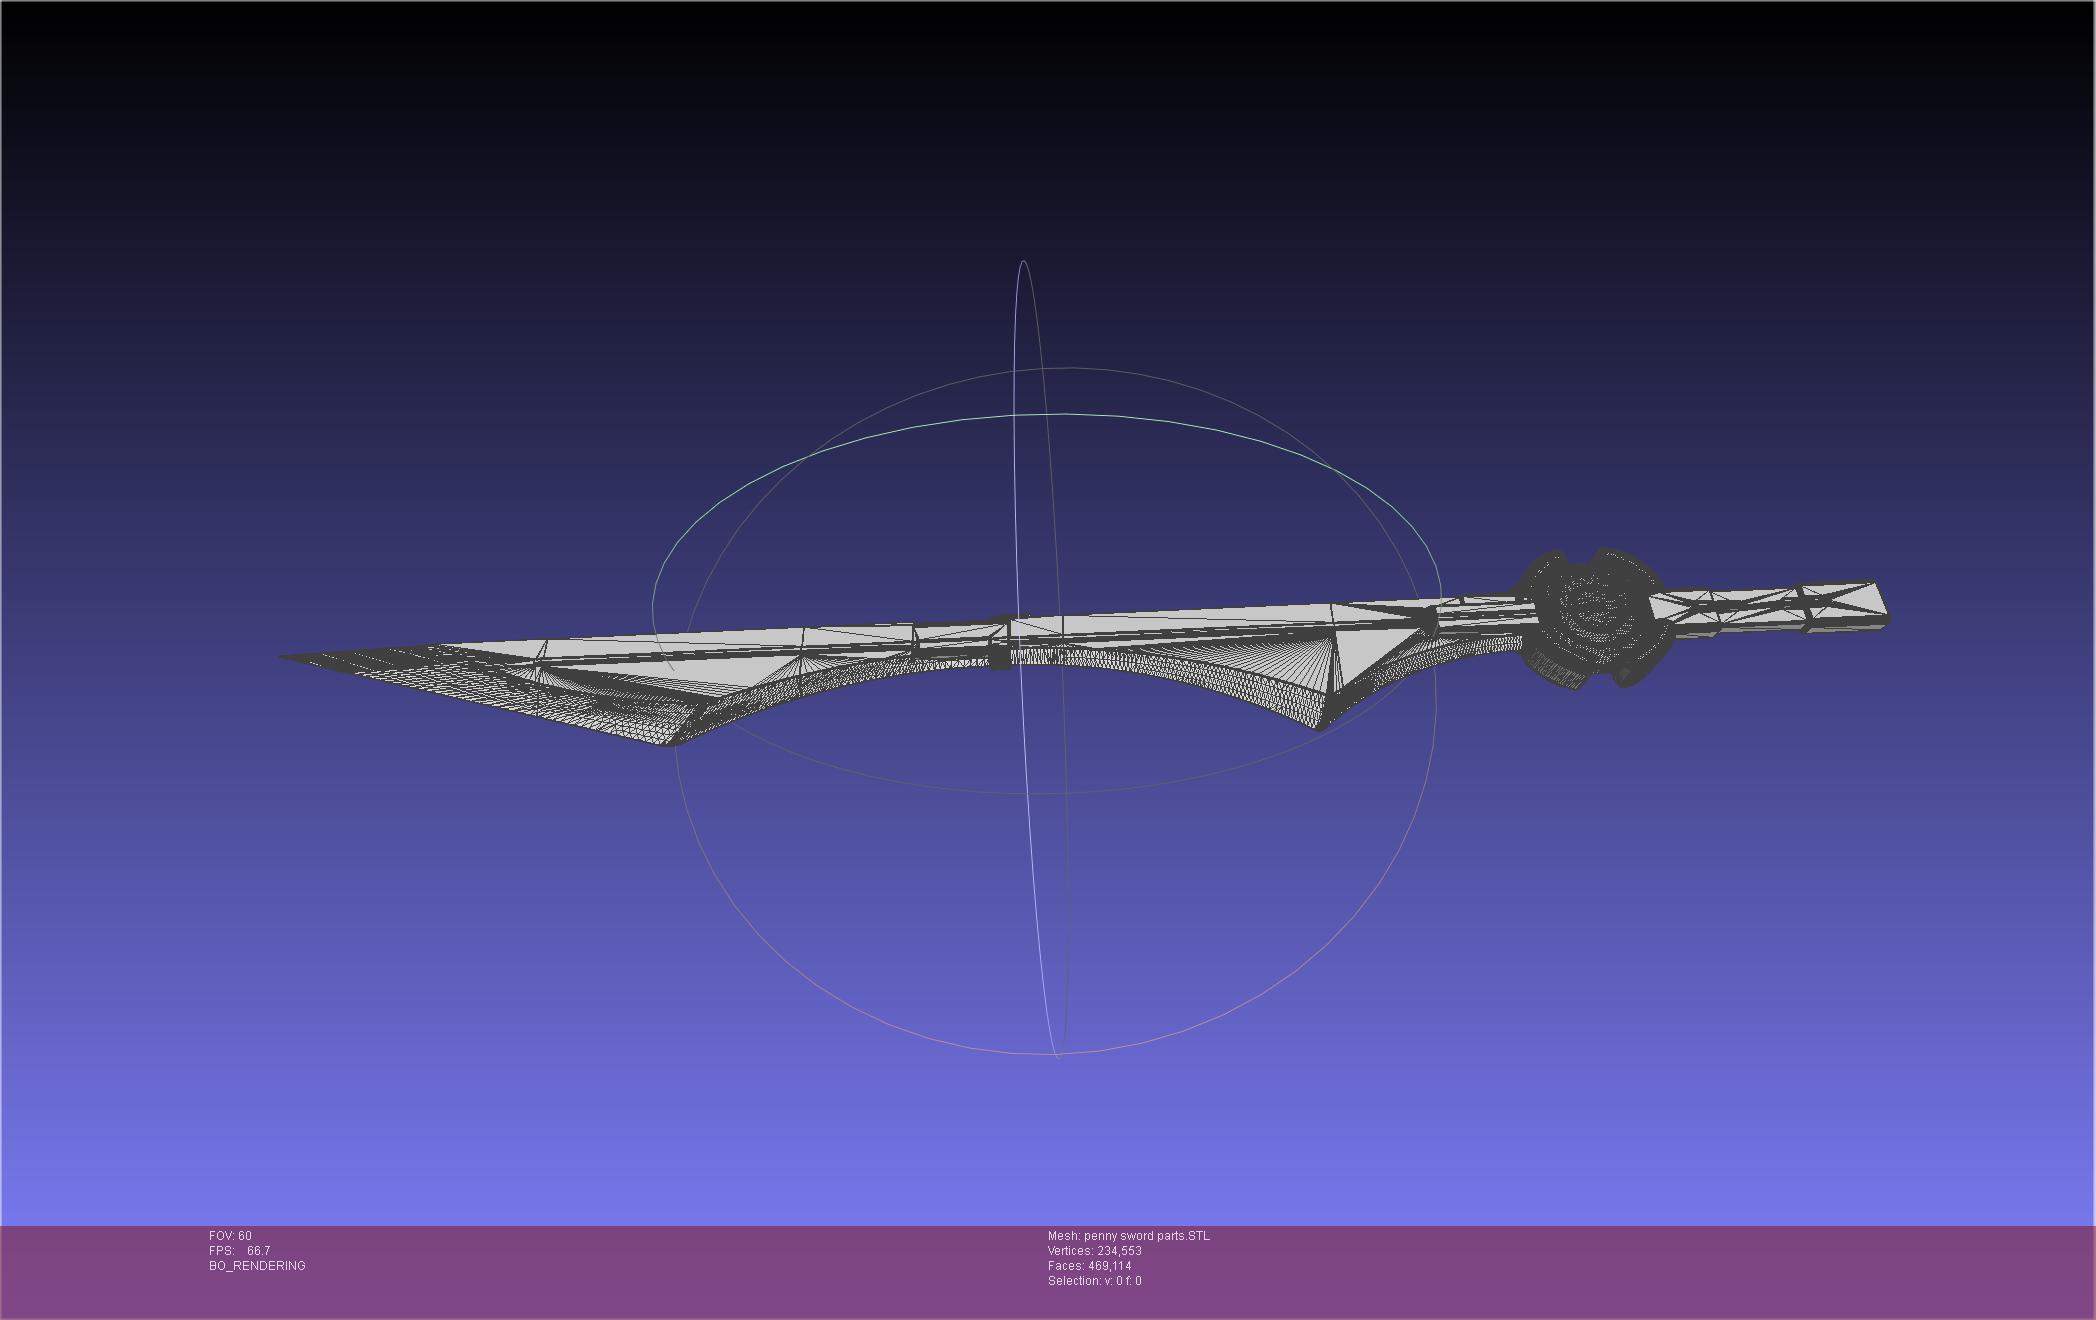Click the Faces: 469,114 text
Image resolution: width=2096 pixels, height=1320 pixels.
(1089, 1266)
